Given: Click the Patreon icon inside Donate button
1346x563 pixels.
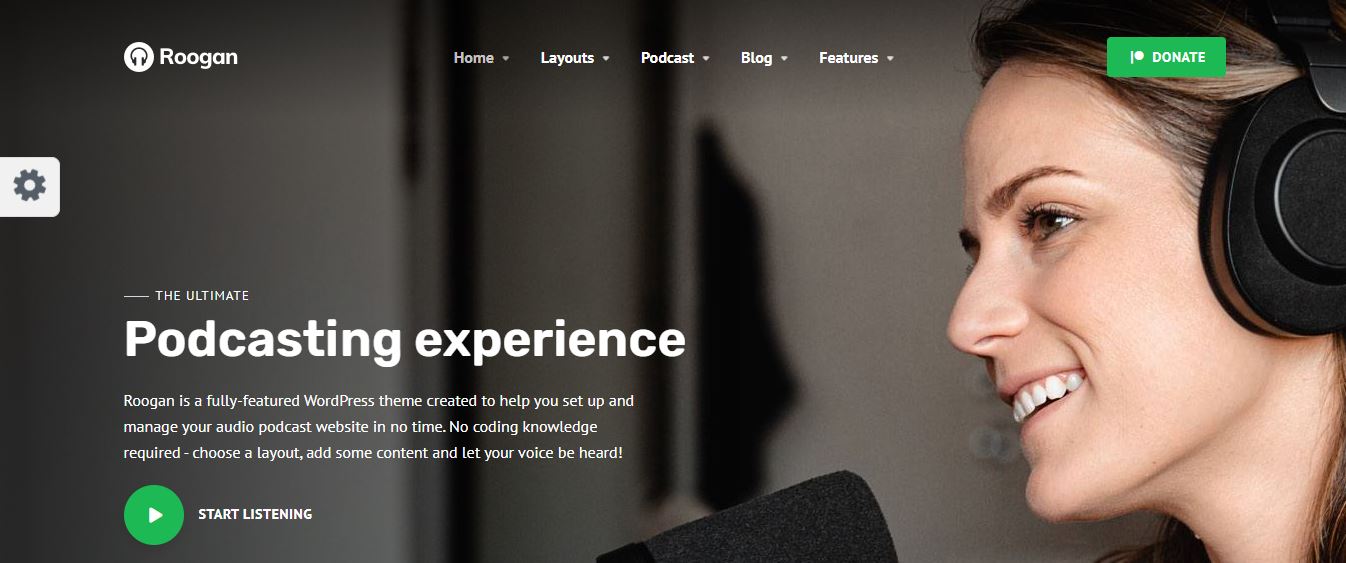Looking at the screenshot, I should pos(1137,57).
